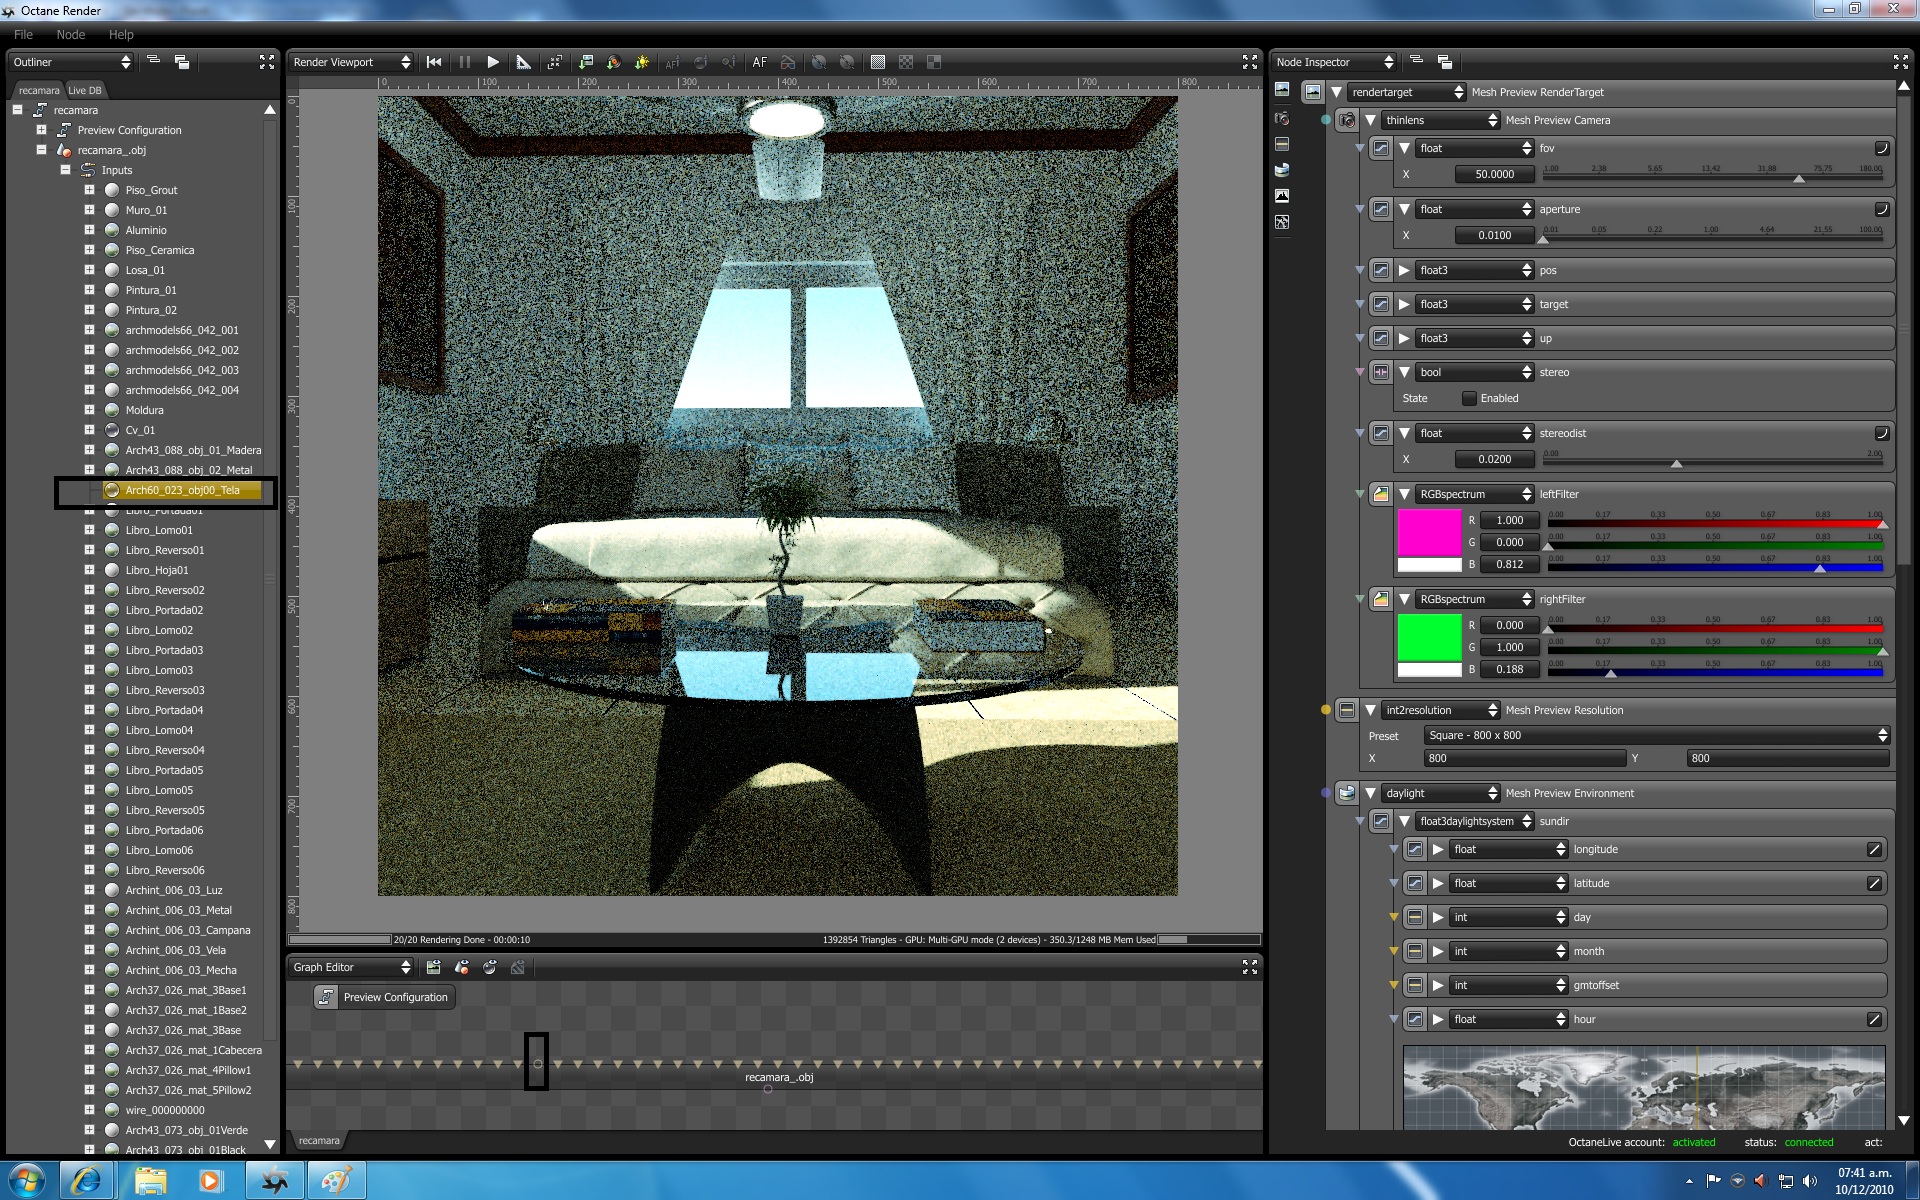1920x1200 pixels.
Task: Click the magenta leftFilter color swatch
Action: 1428,532
